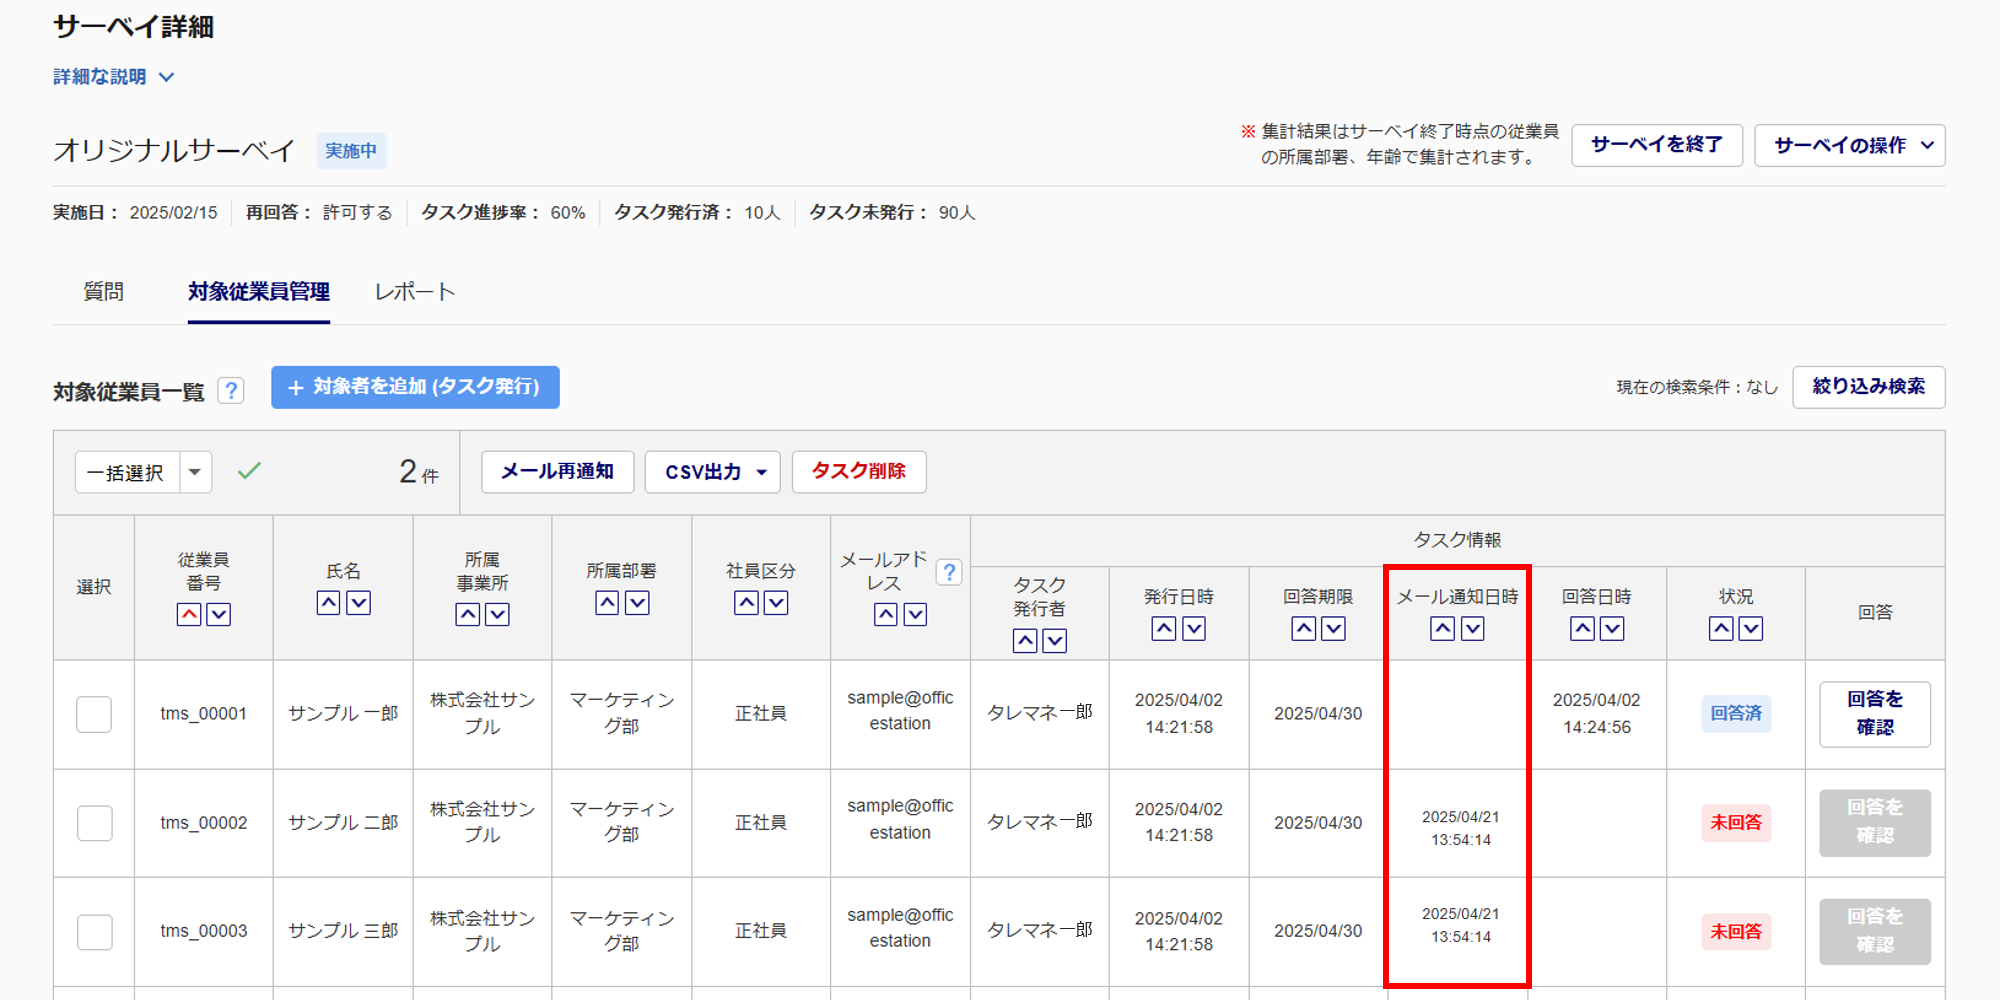Click name サンプル 三郎
The height and width of the screenshot is (1000, 2000).
[x=343, y=931]
